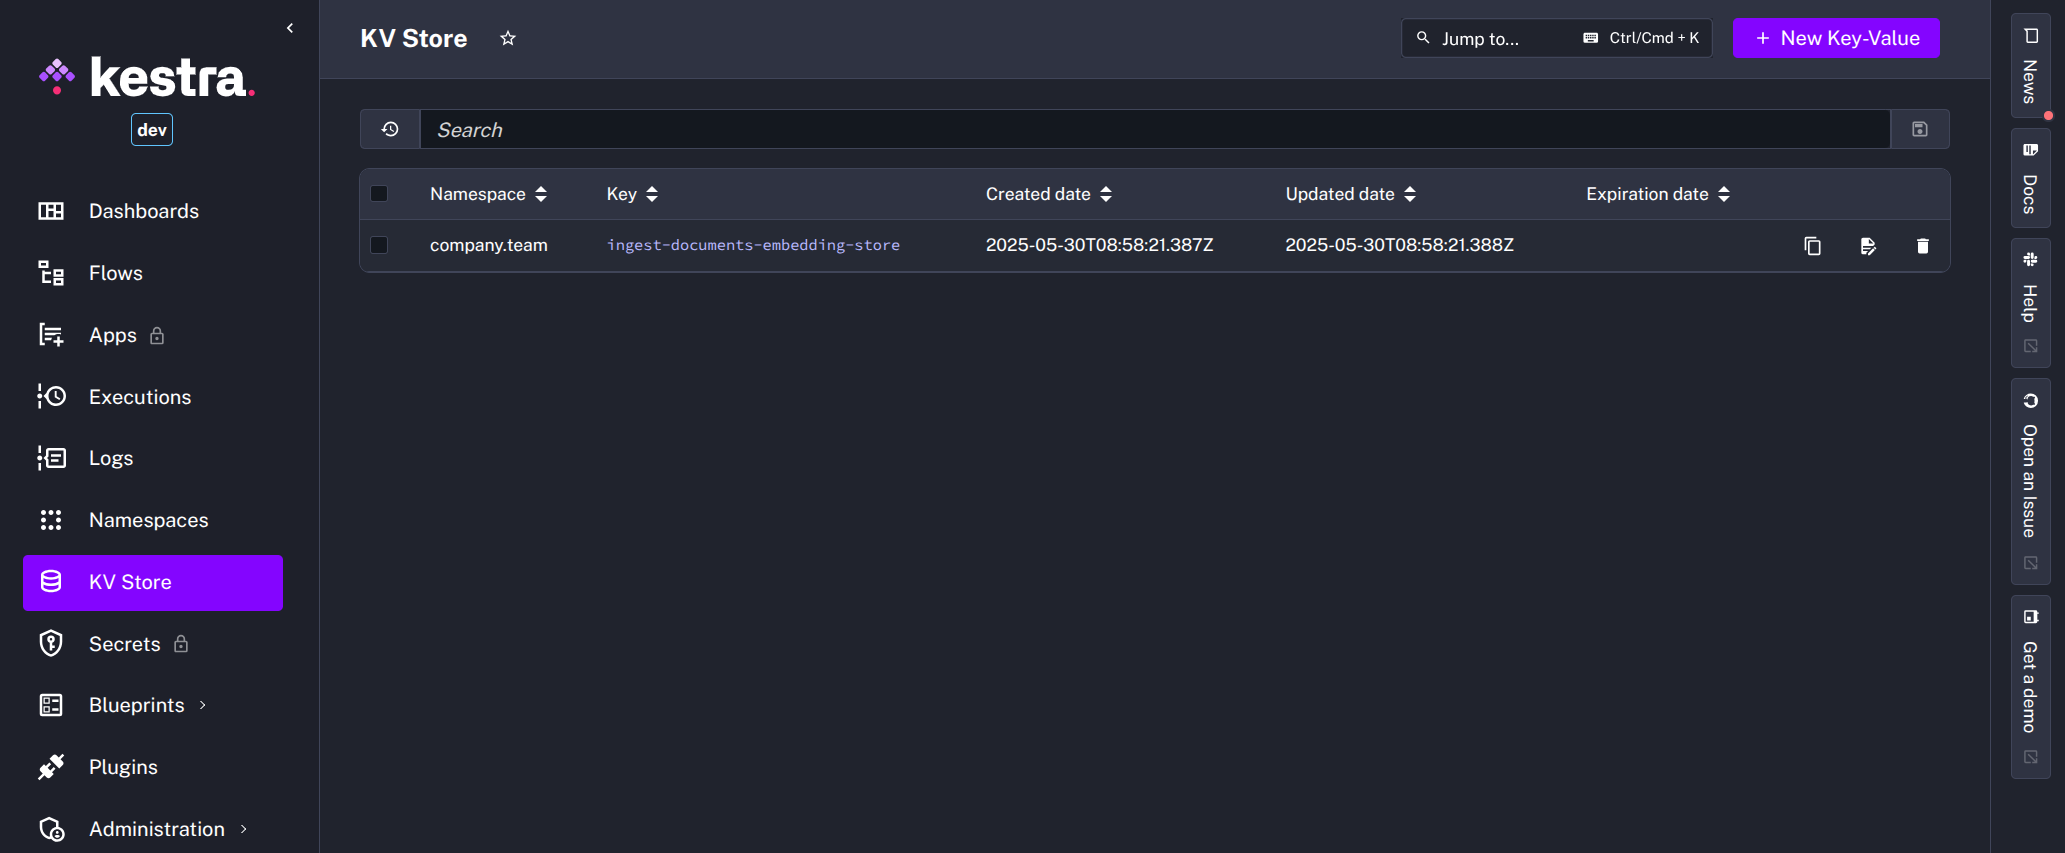
Task: Click the Get a demo tab
Action: [x=2030, y=687]
